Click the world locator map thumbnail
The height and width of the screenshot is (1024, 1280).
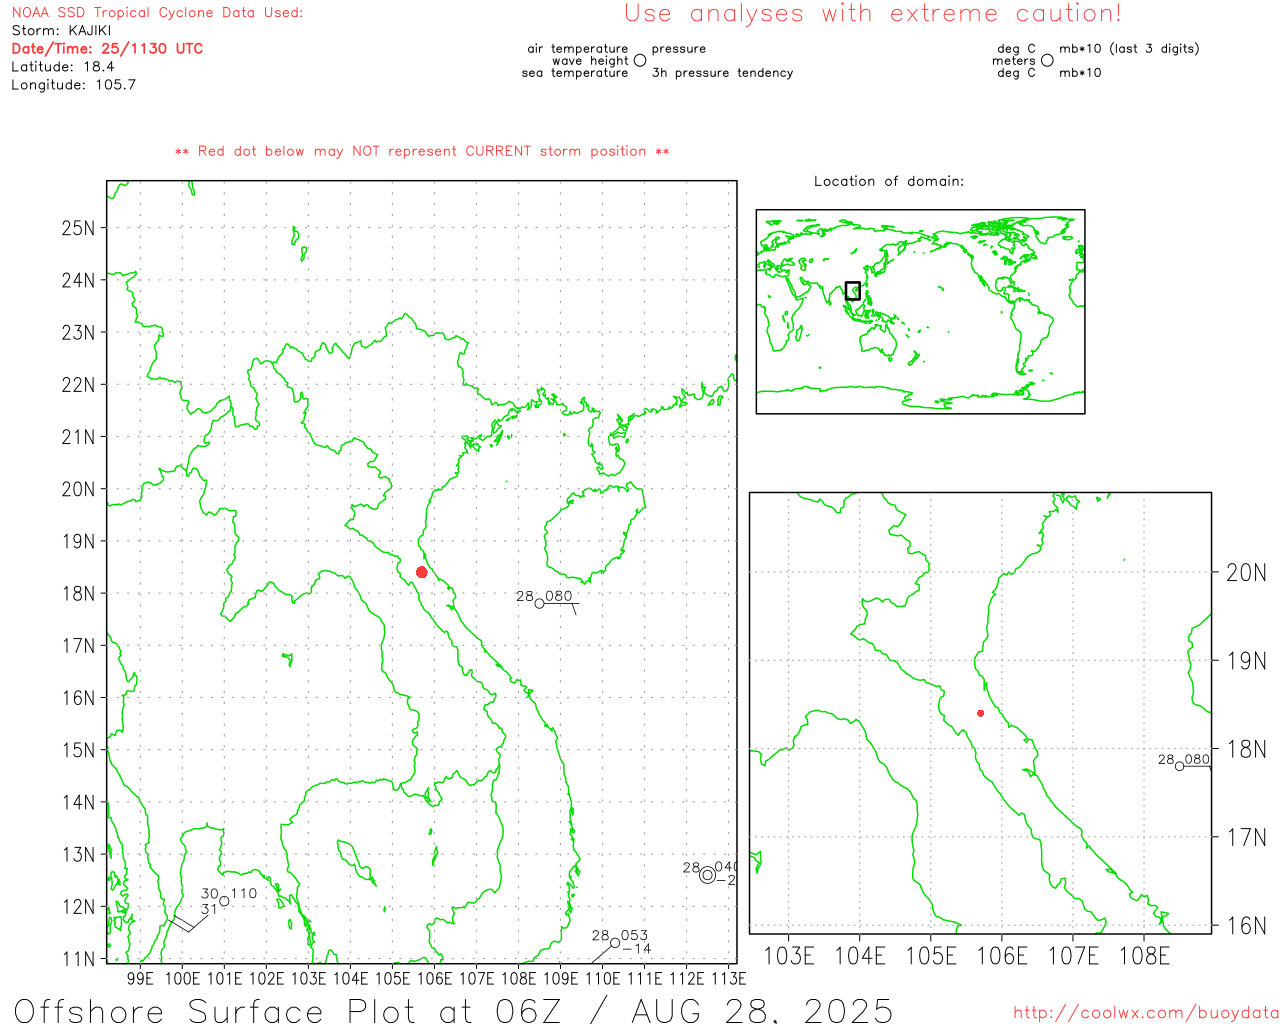tap(920, 312)
